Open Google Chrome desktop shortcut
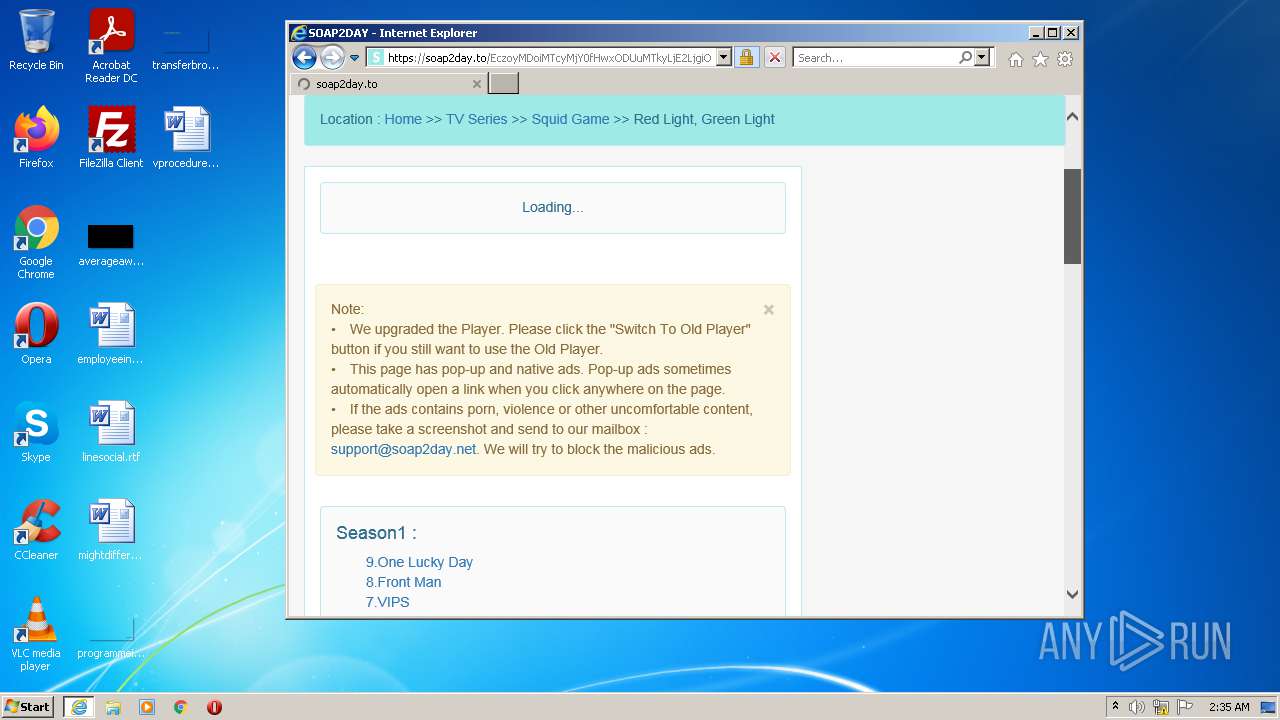1280x720 pixels. [36, 242]
